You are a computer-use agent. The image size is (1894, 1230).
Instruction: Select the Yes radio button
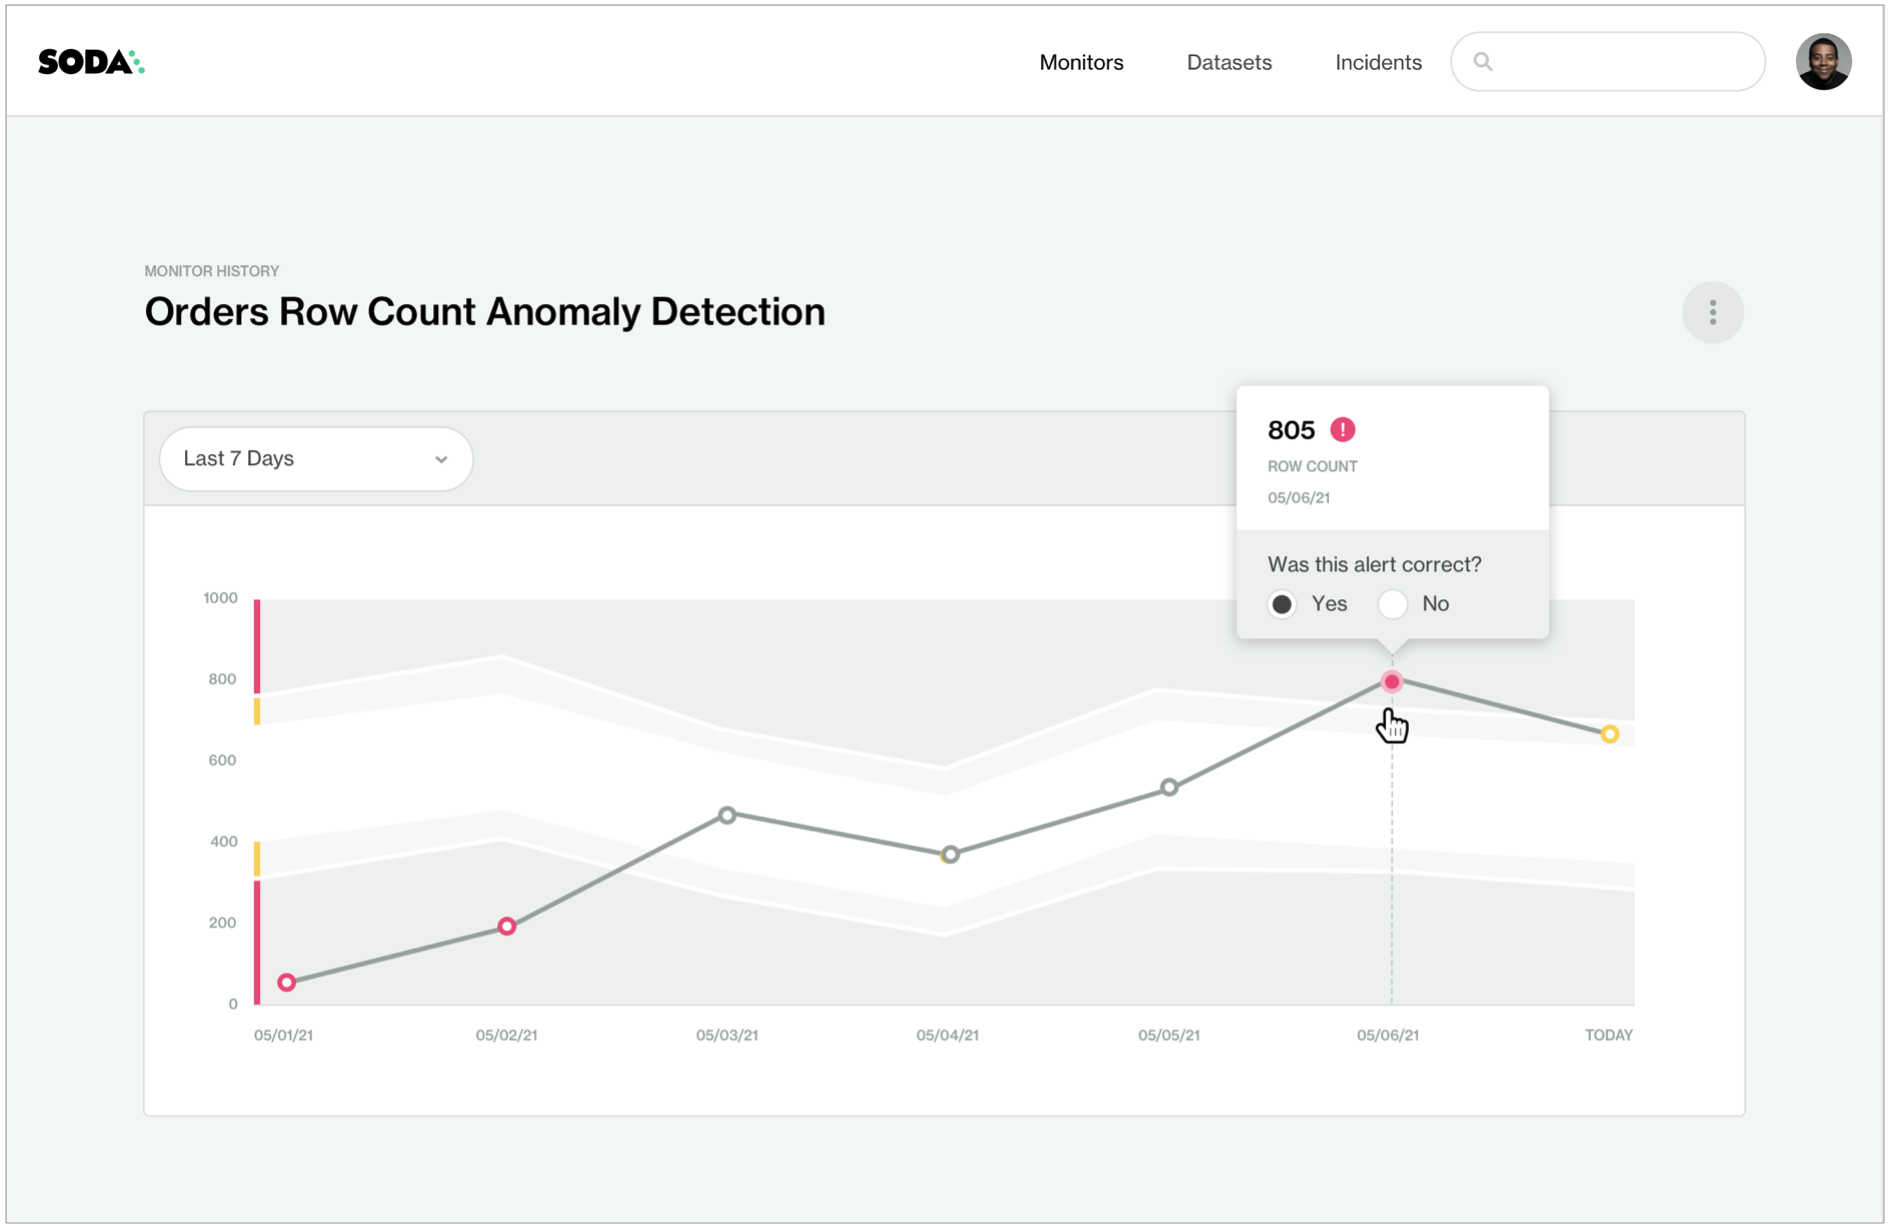click(x=1282, y=604)
